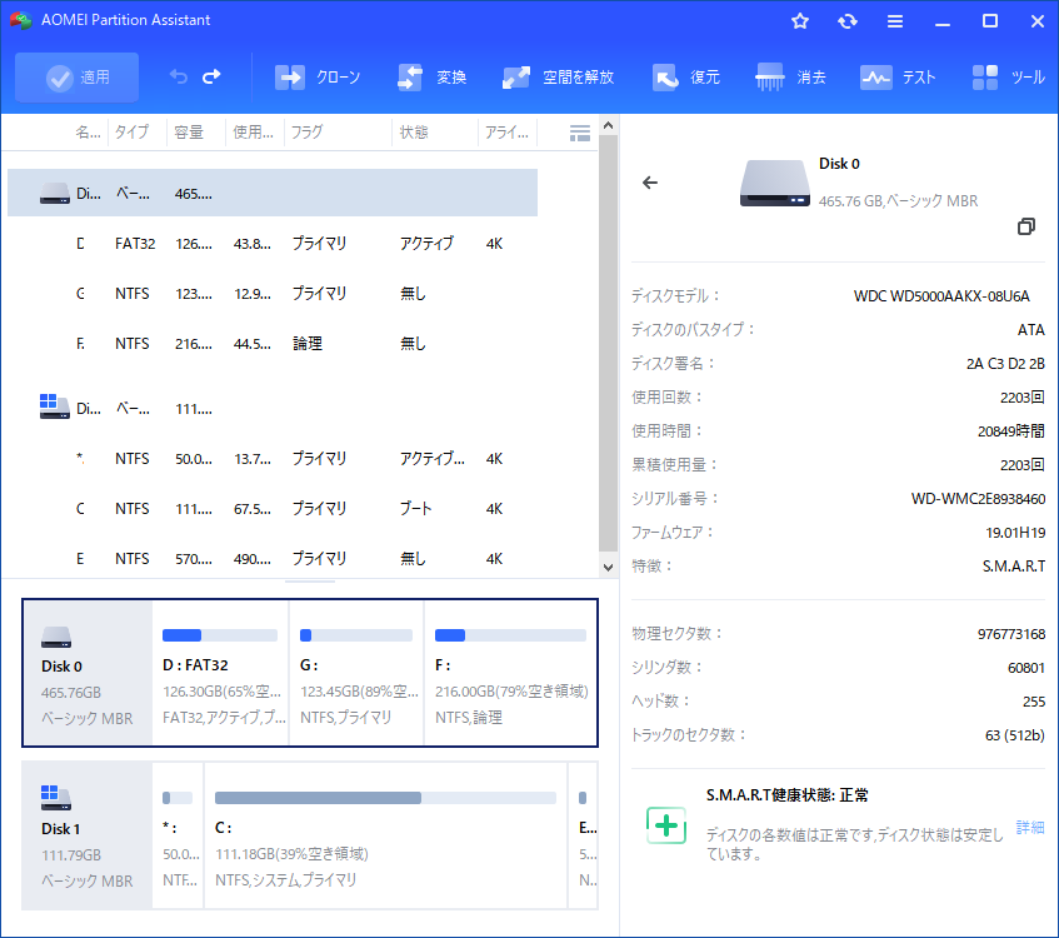Open the 空間を解放 (Free up space) tool
This screenshot has width=1059, height=938.
[558, 77]
